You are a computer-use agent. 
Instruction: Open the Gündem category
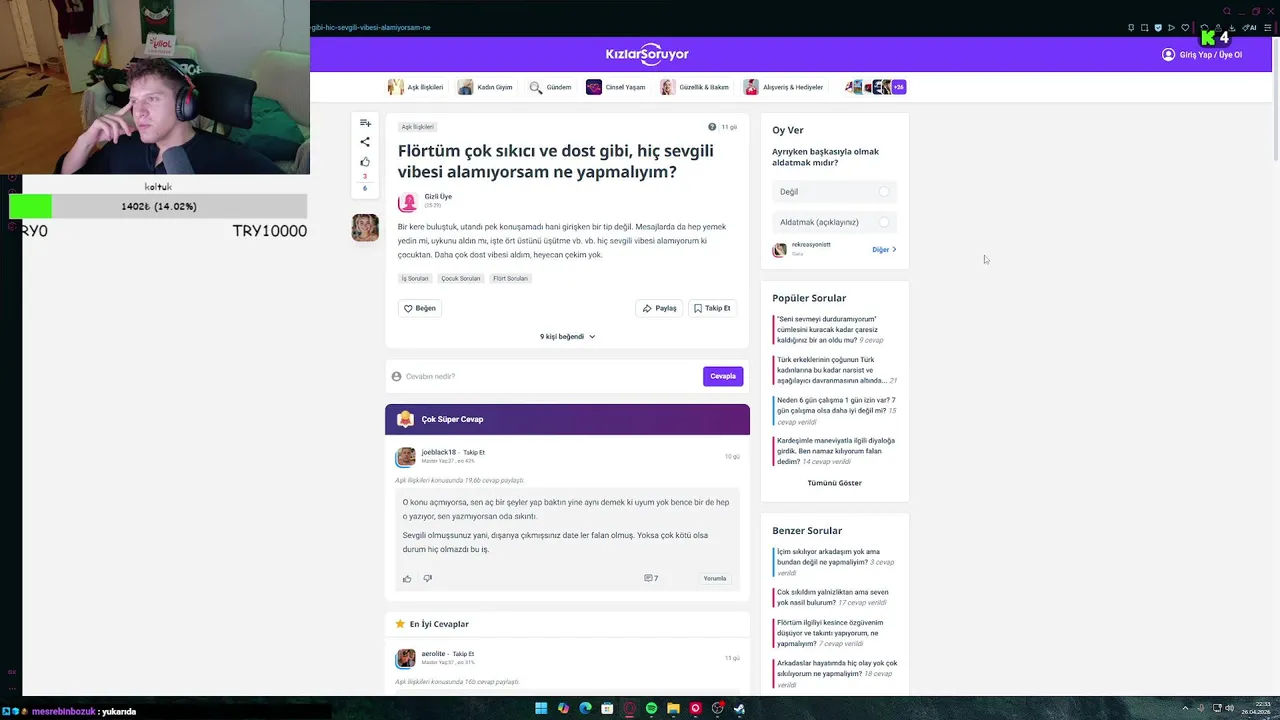coord(550,87)
